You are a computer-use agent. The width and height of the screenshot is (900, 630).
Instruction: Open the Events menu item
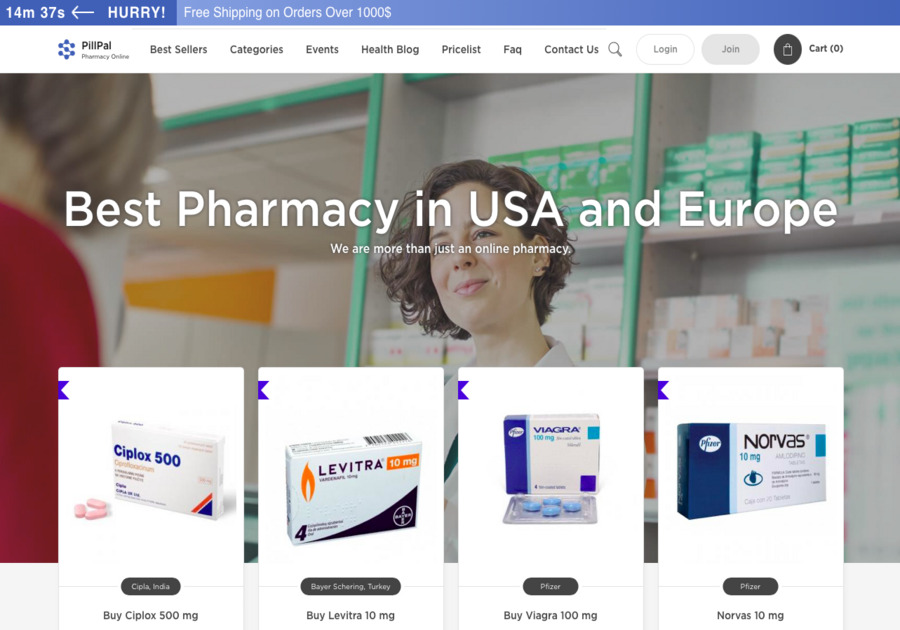tap(322, 49)
